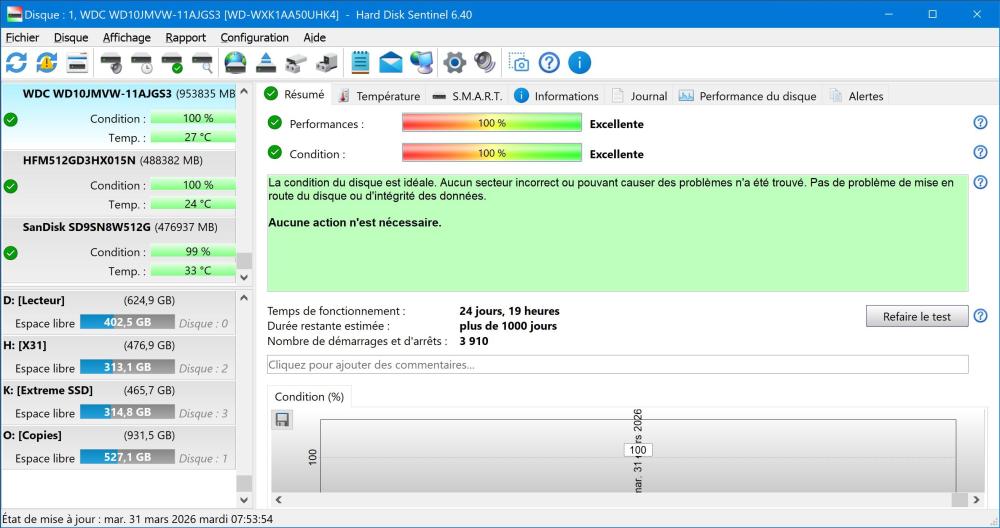Click the blue Refresh arrows icon
The width and height of the screenshot is (1000, 528).
tap(16, 62)
